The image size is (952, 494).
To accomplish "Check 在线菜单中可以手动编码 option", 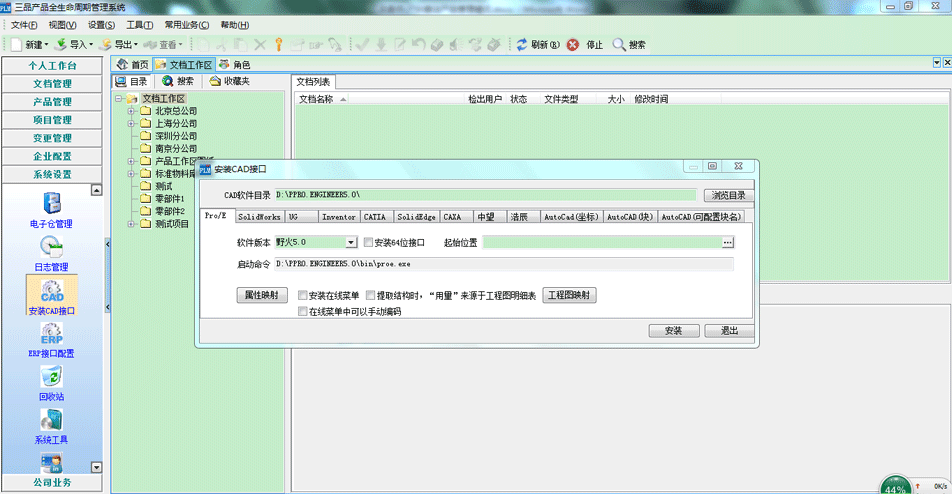I will pyautogui.click(x=303, y=312).
